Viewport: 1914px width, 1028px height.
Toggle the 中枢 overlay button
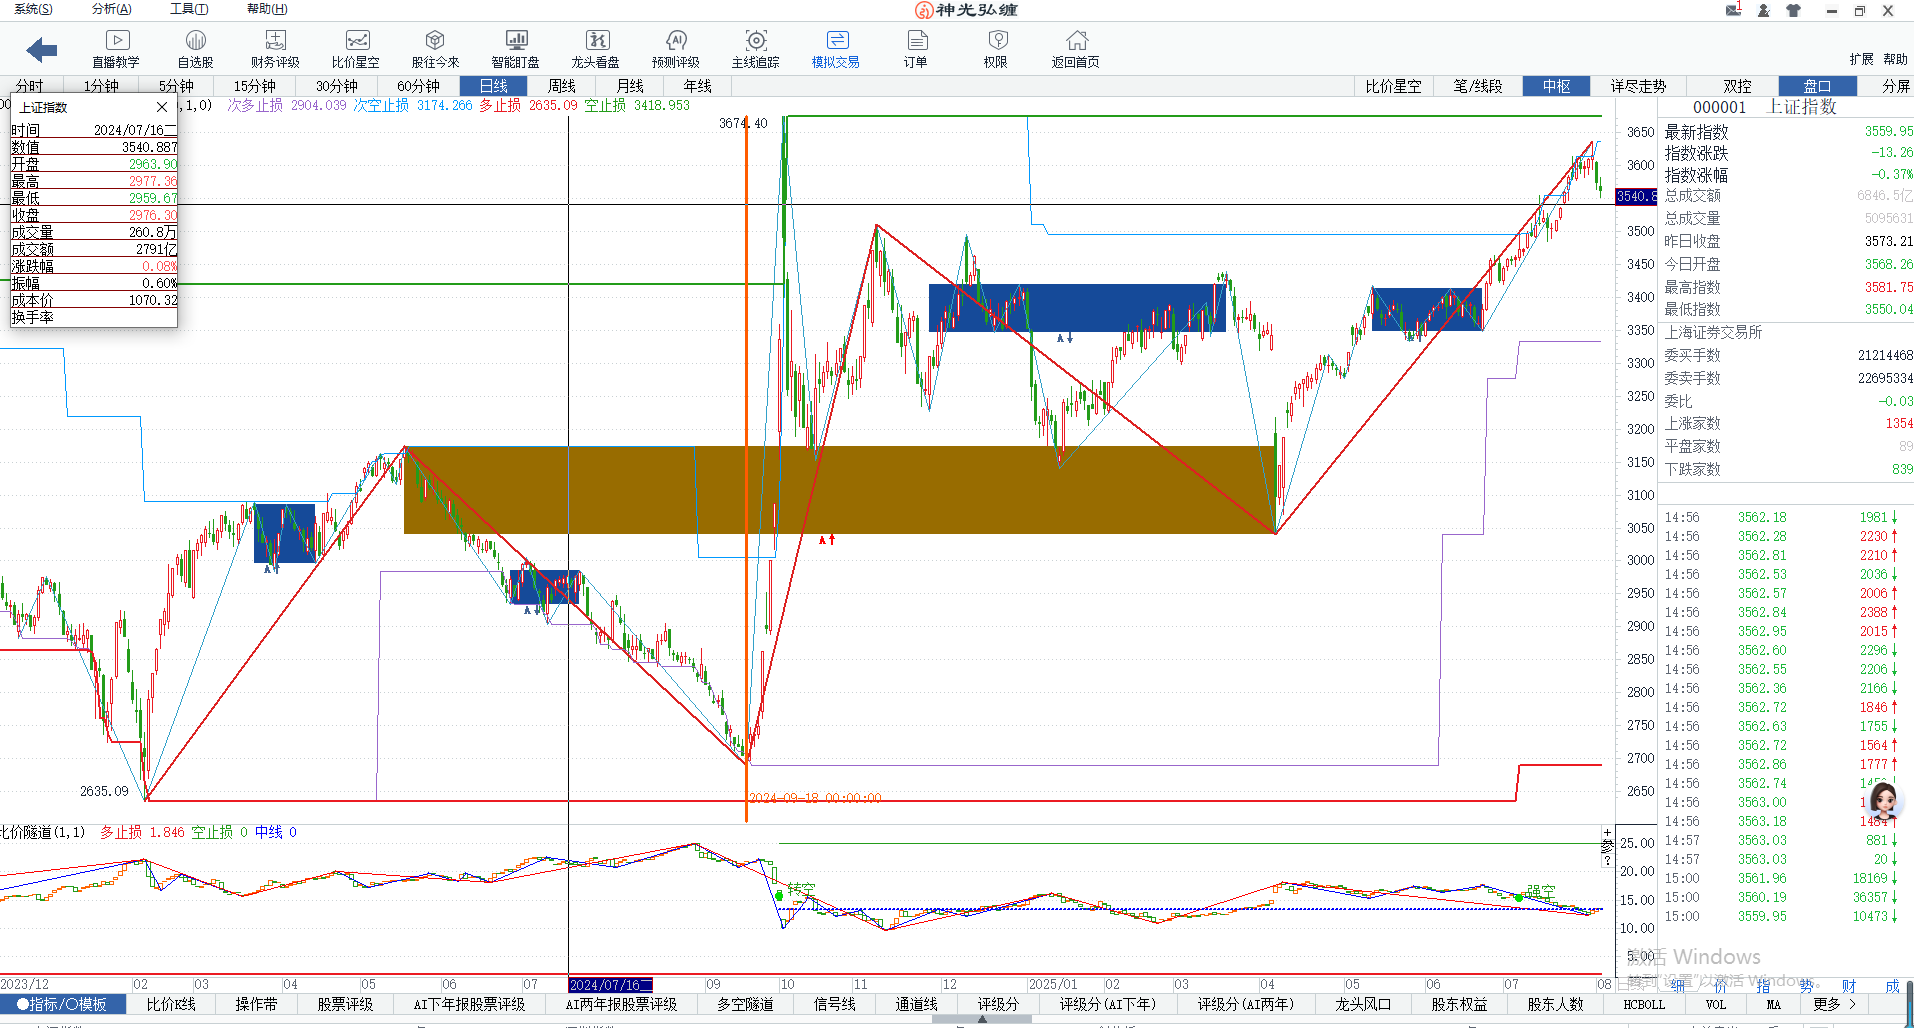tap(1556, 86)
